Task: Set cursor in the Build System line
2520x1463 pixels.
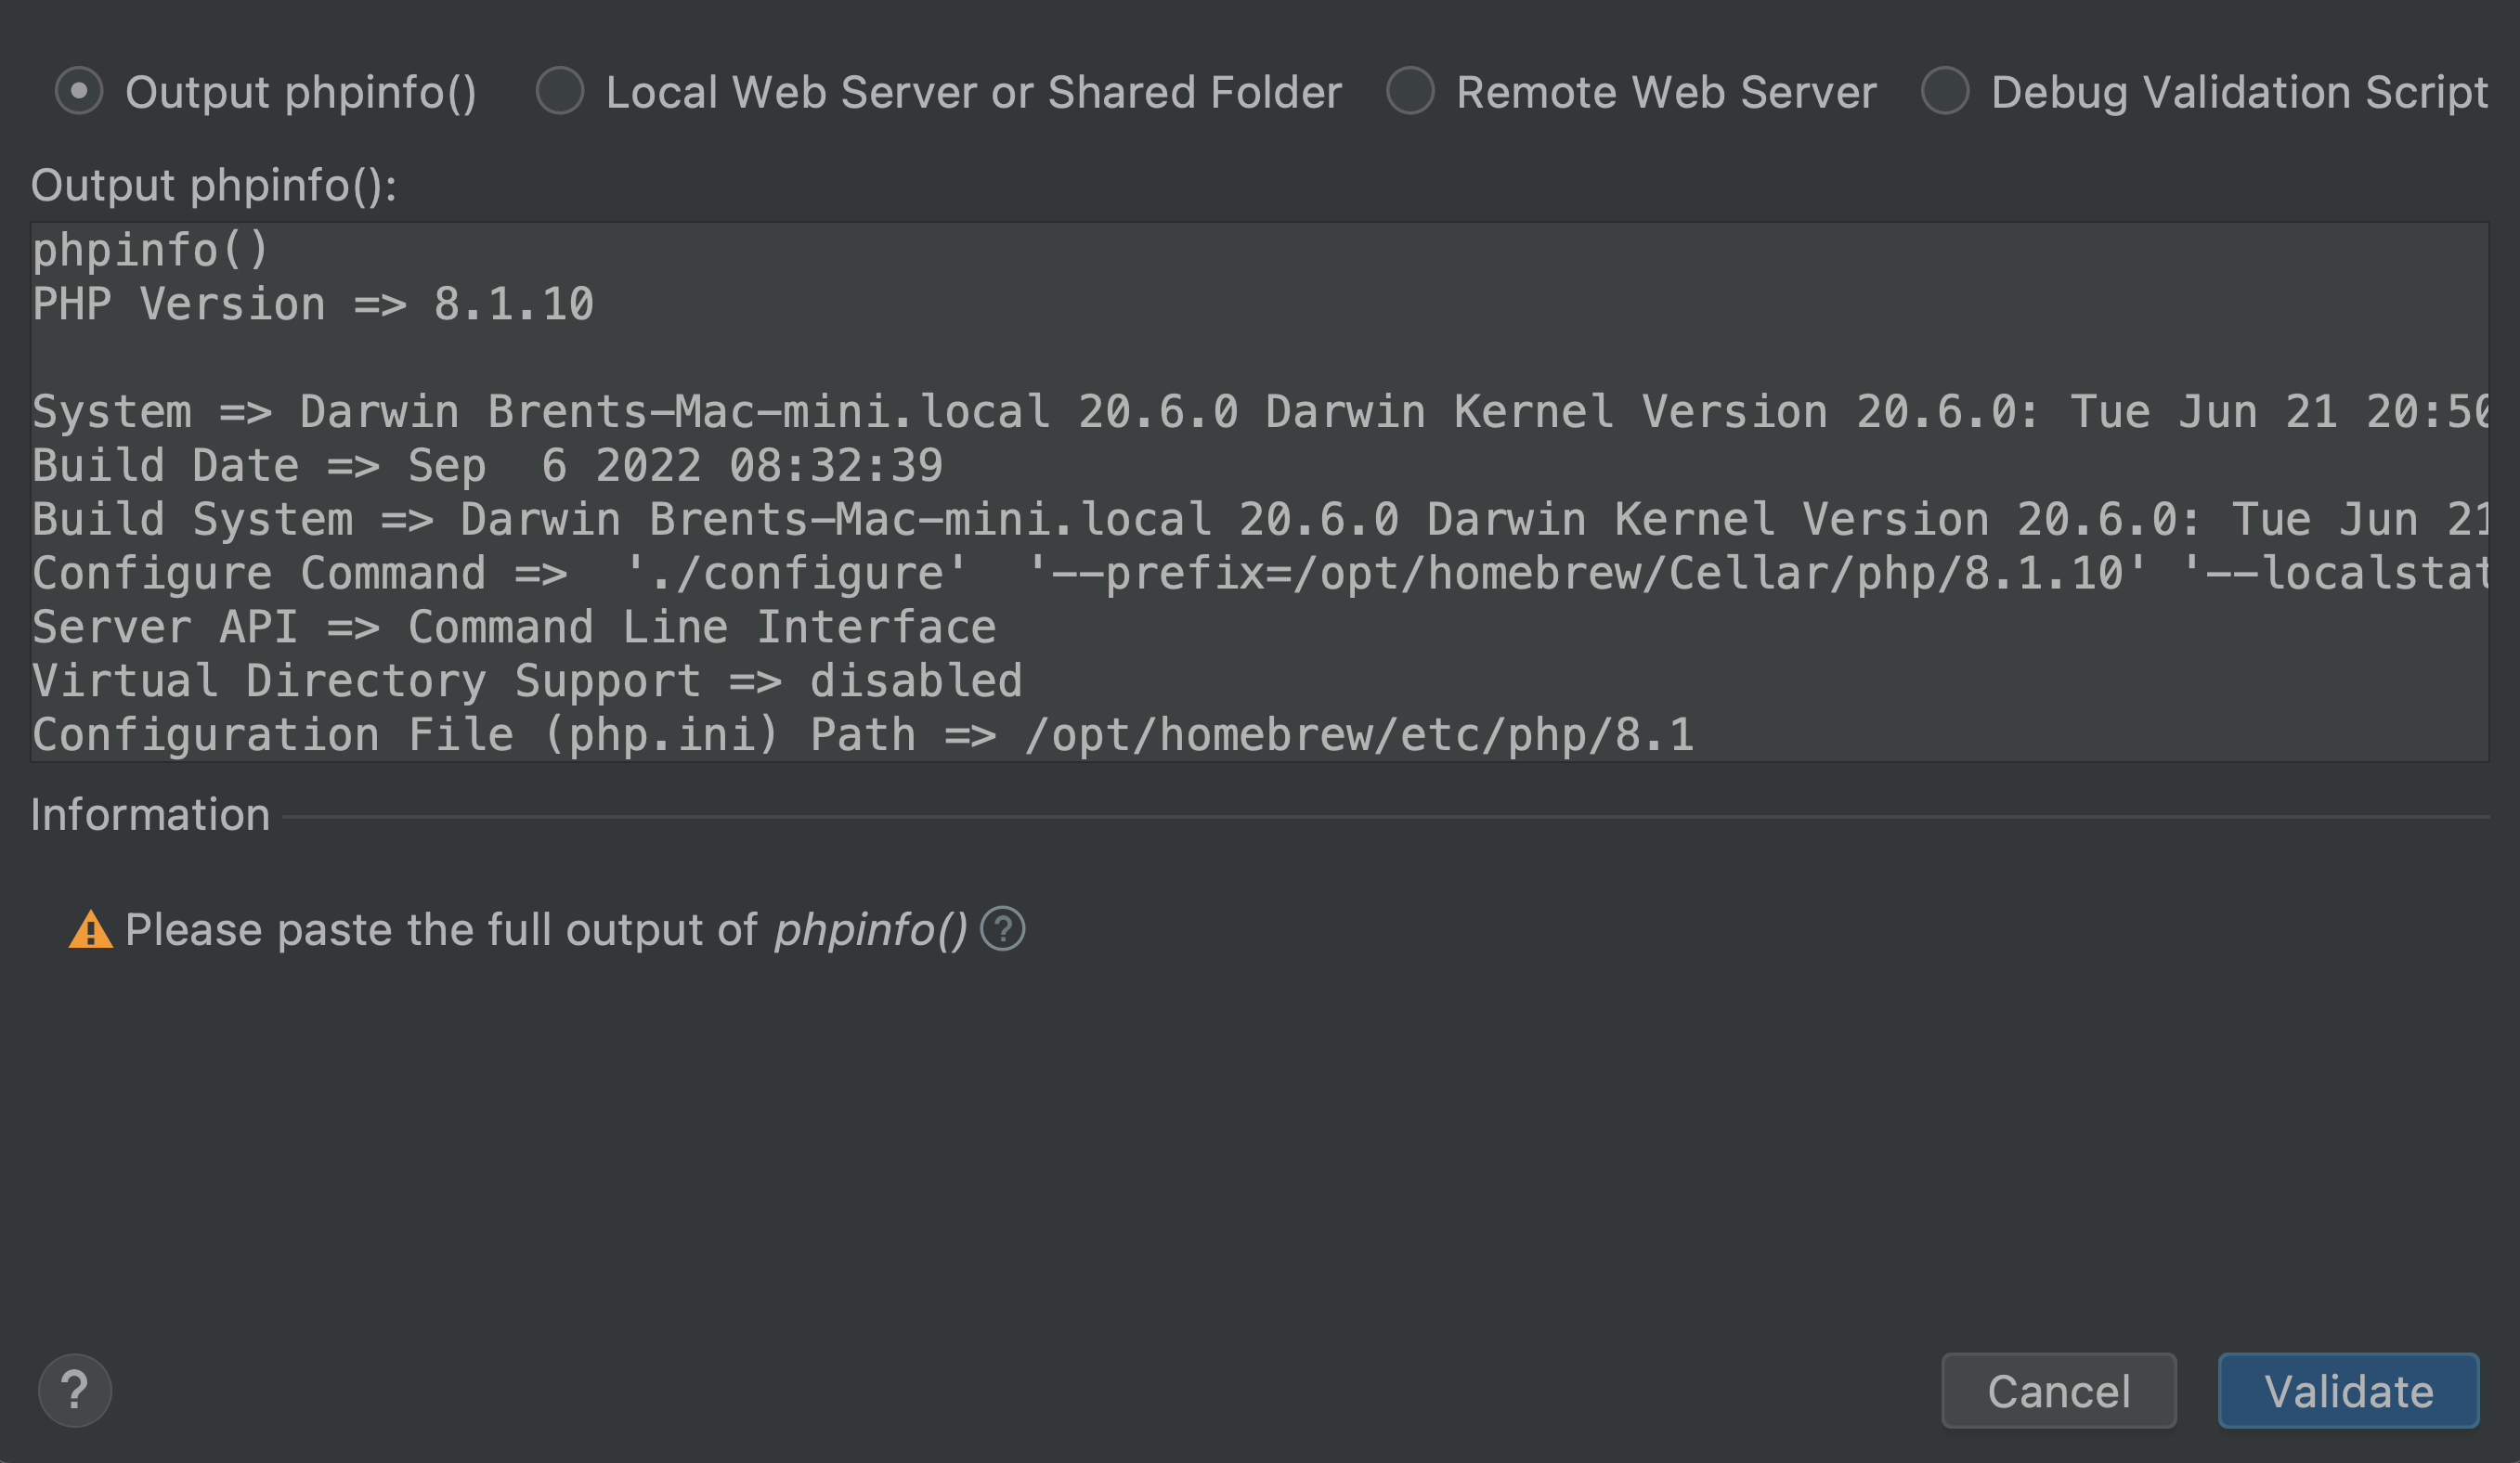Action: (x=1260, y=520)
